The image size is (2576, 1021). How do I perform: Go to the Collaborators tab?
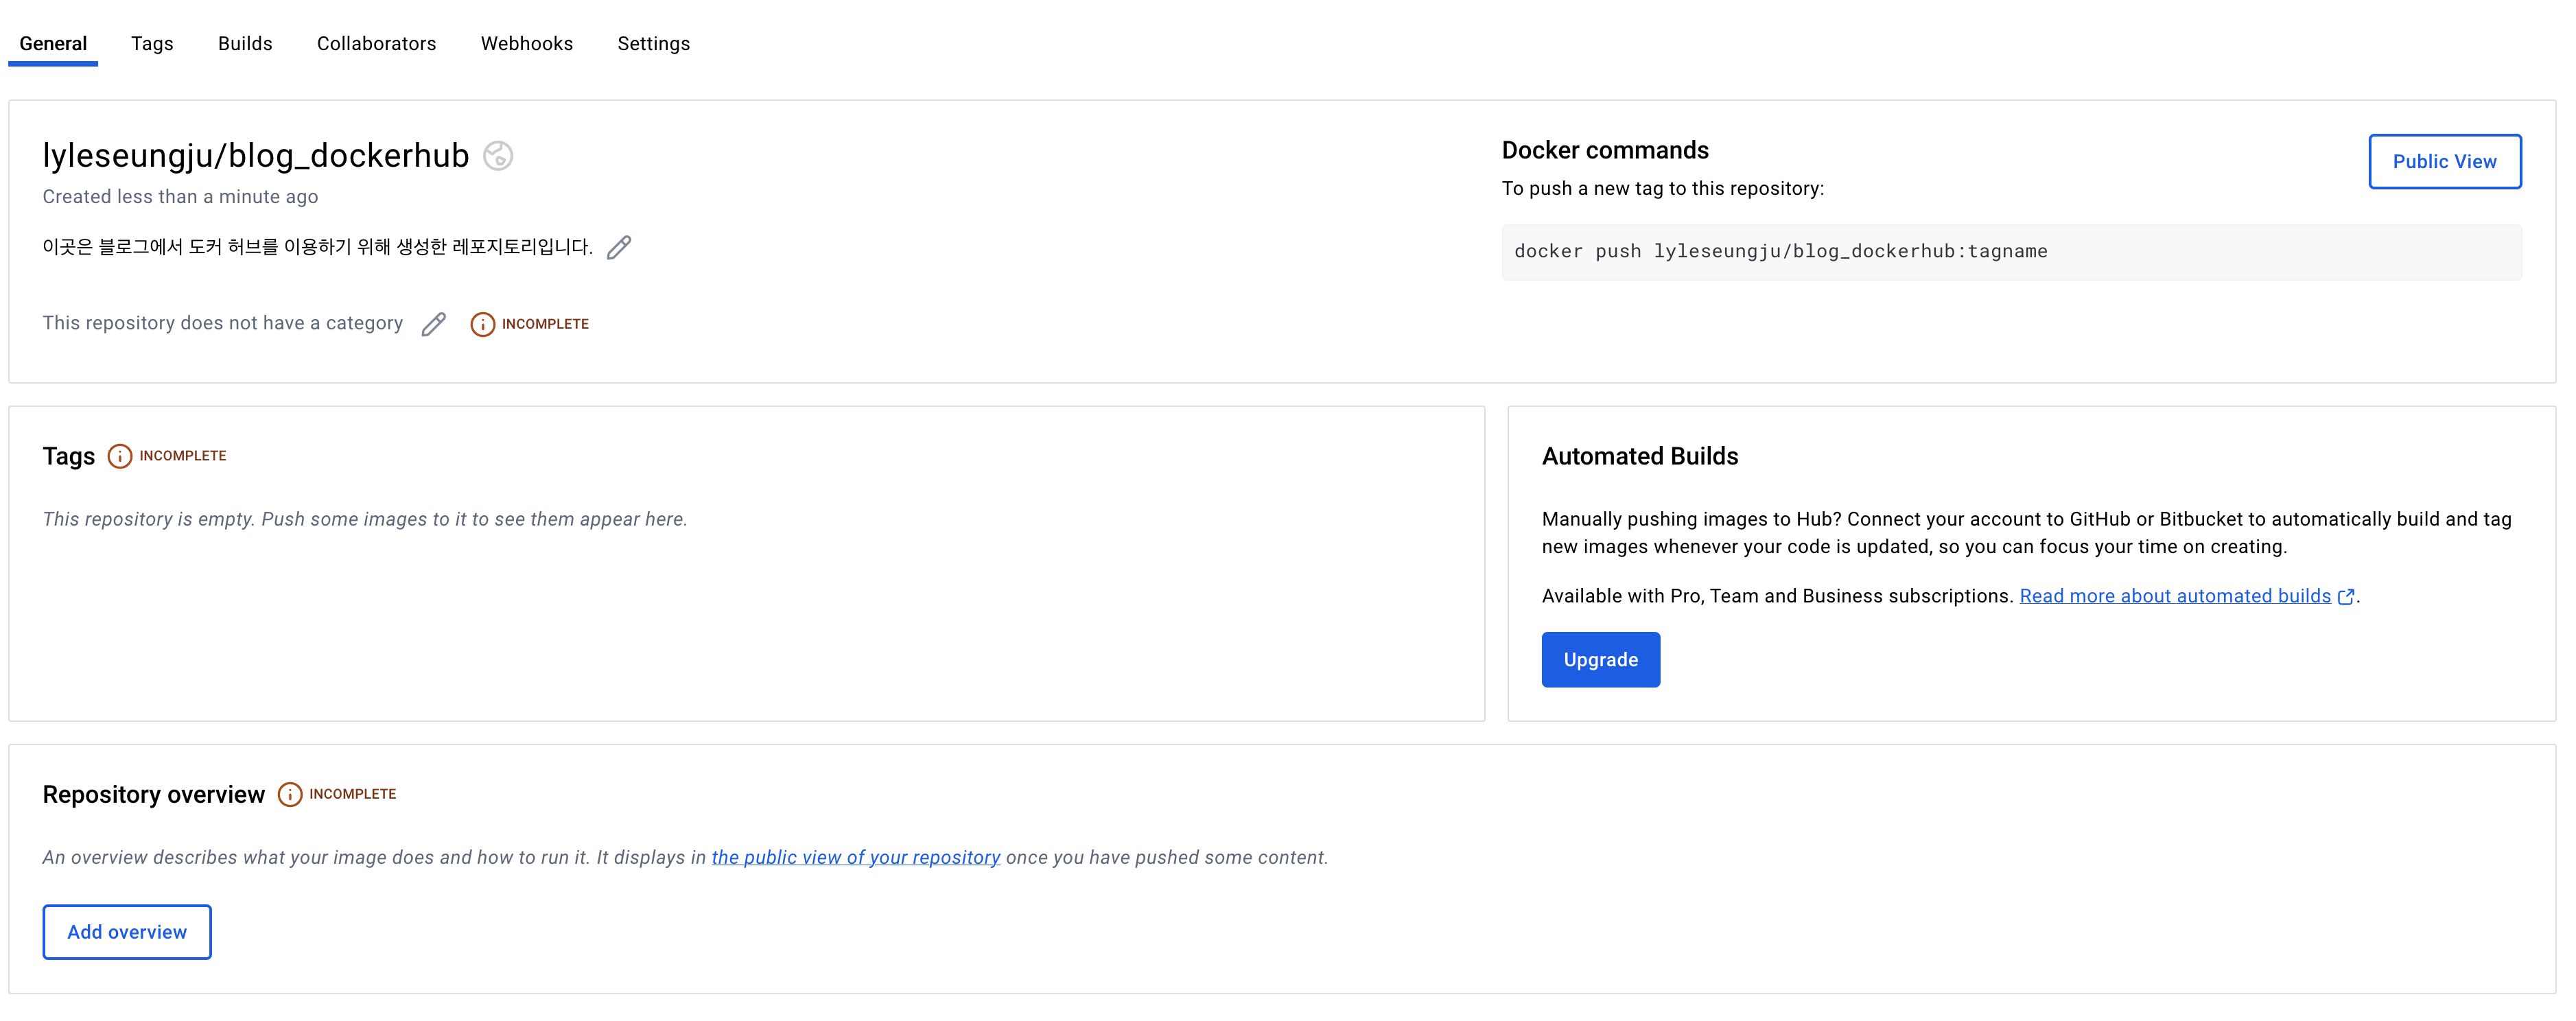[376, 44]
